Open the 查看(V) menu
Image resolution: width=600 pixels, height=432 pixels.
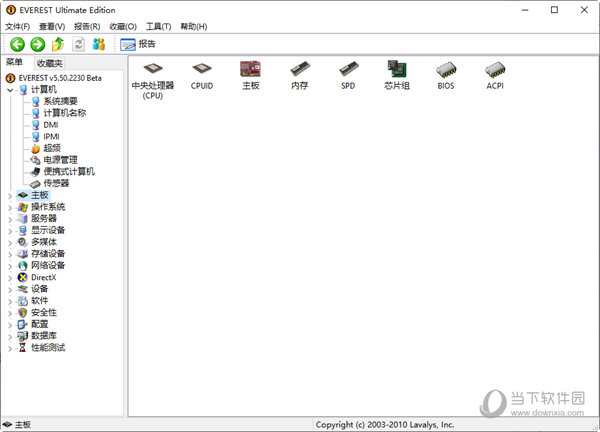click(52, 26)
